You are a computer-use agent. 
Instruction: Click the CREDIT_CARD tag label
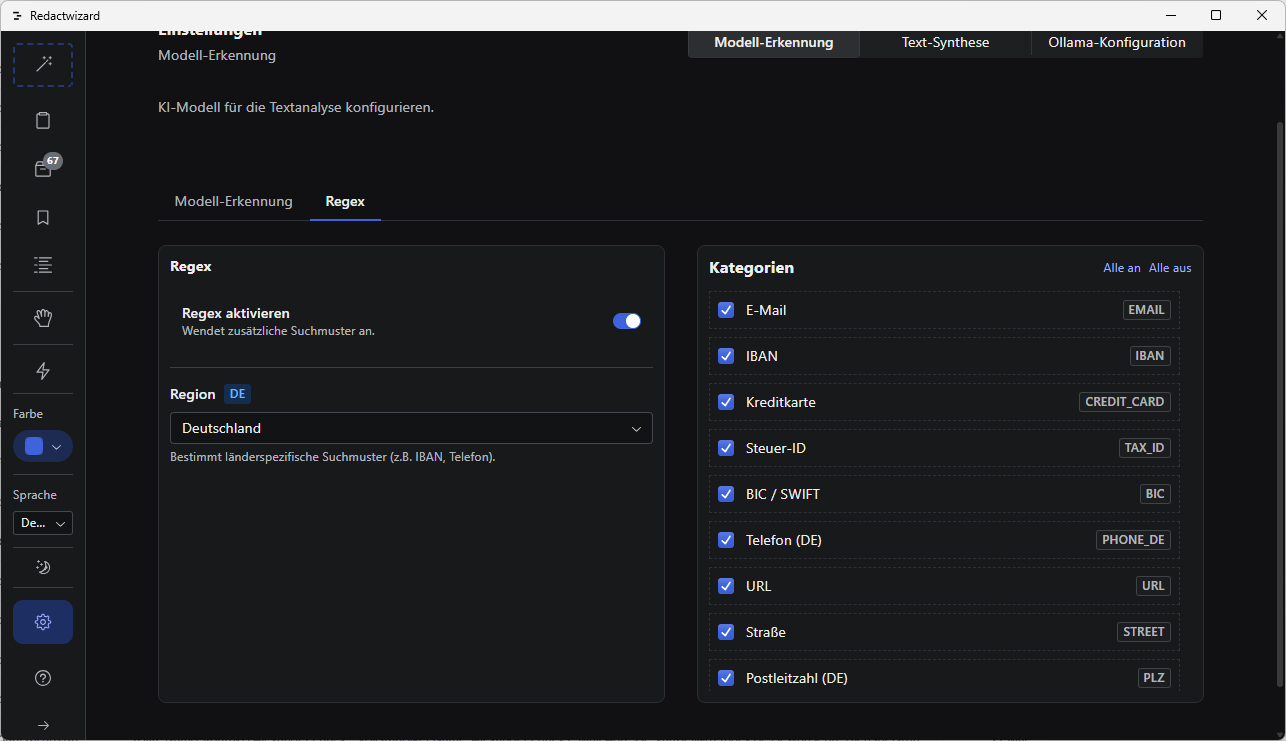1125,402
